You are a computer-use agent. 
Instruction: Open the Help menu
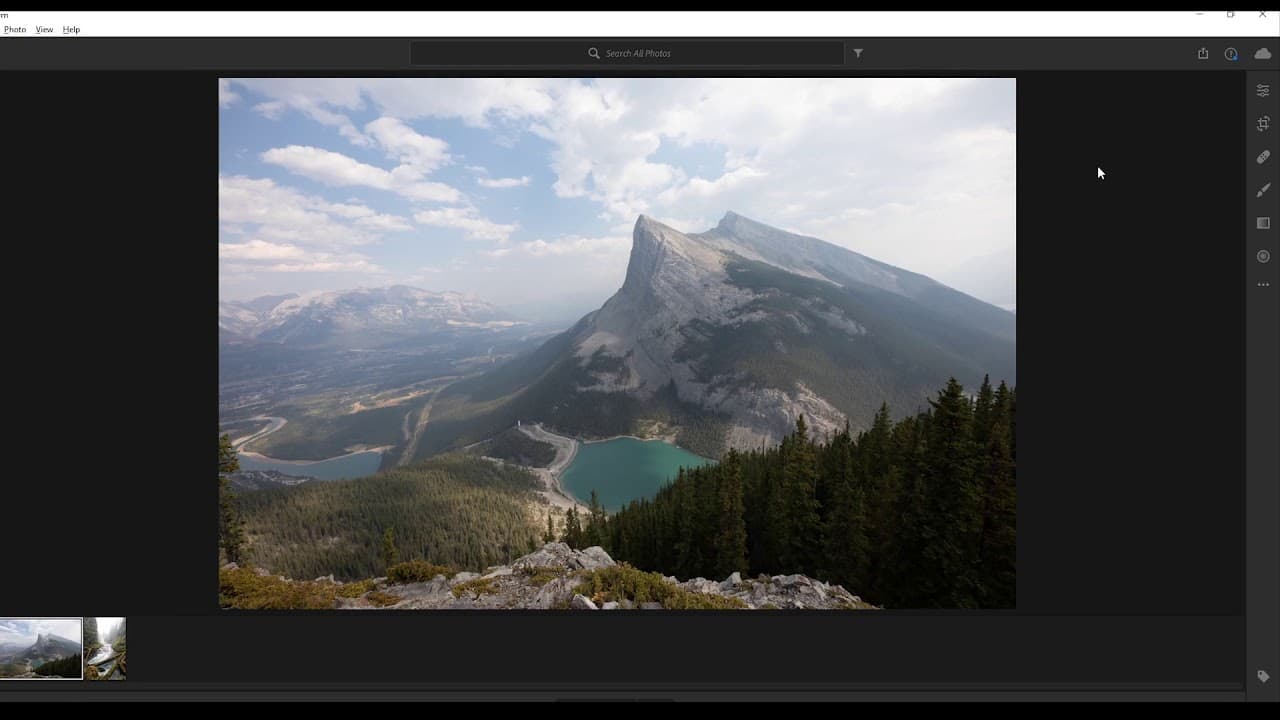pyautogui.click(x=70, y=29)
